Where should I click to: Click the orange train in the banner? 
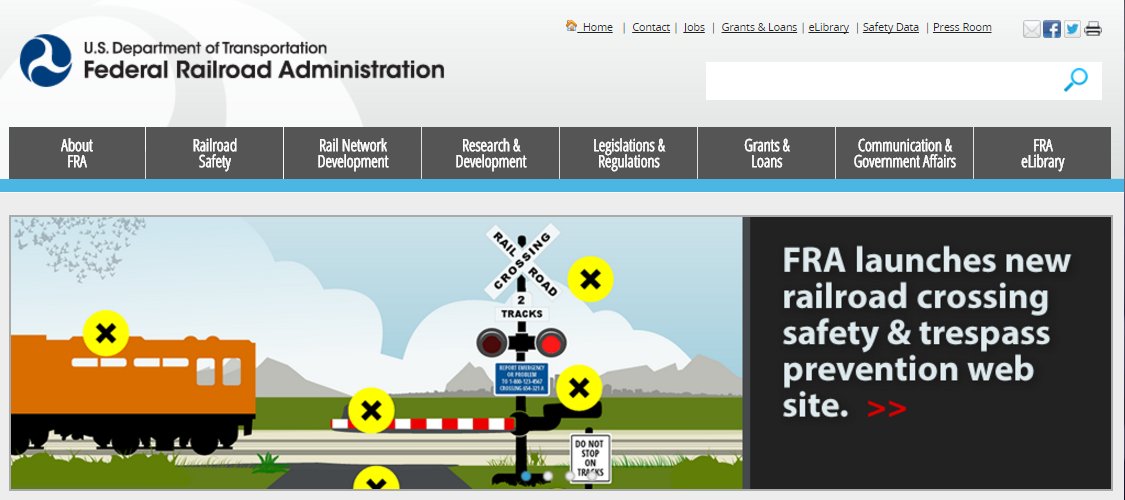[x=133, y=395]
